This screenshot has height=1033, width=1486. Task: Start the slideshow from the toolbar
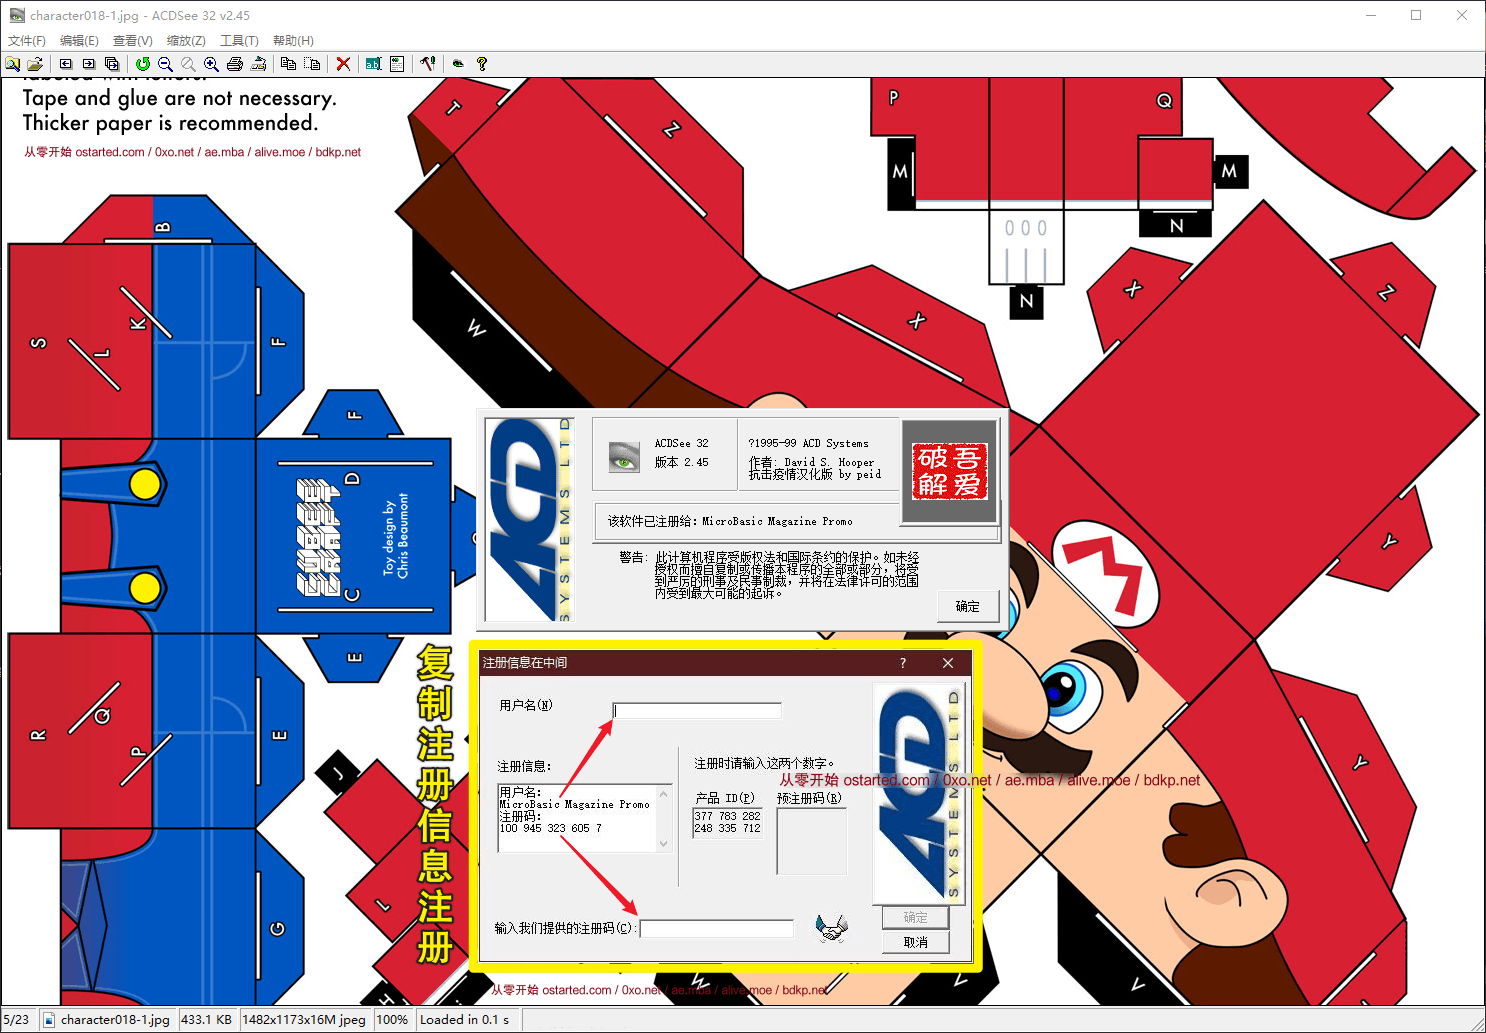click(112, 64)
